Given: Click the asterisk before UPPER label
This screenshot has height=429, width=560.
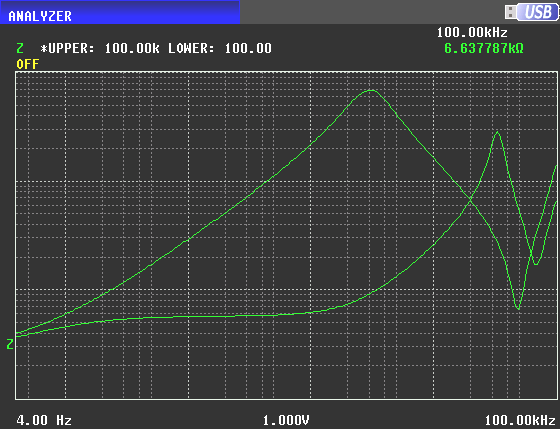Looking at the screenshot, I should [x=44, y=48].
